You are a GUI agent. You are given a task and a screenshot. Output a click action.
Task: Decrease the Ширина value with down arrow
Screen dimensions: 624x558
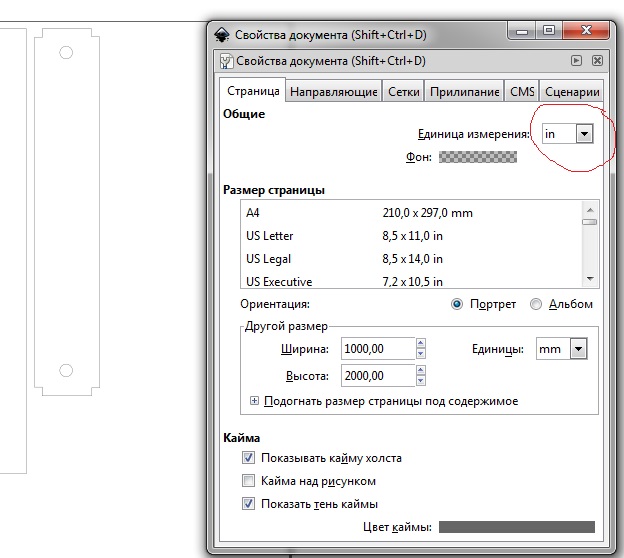click(421, 354)
